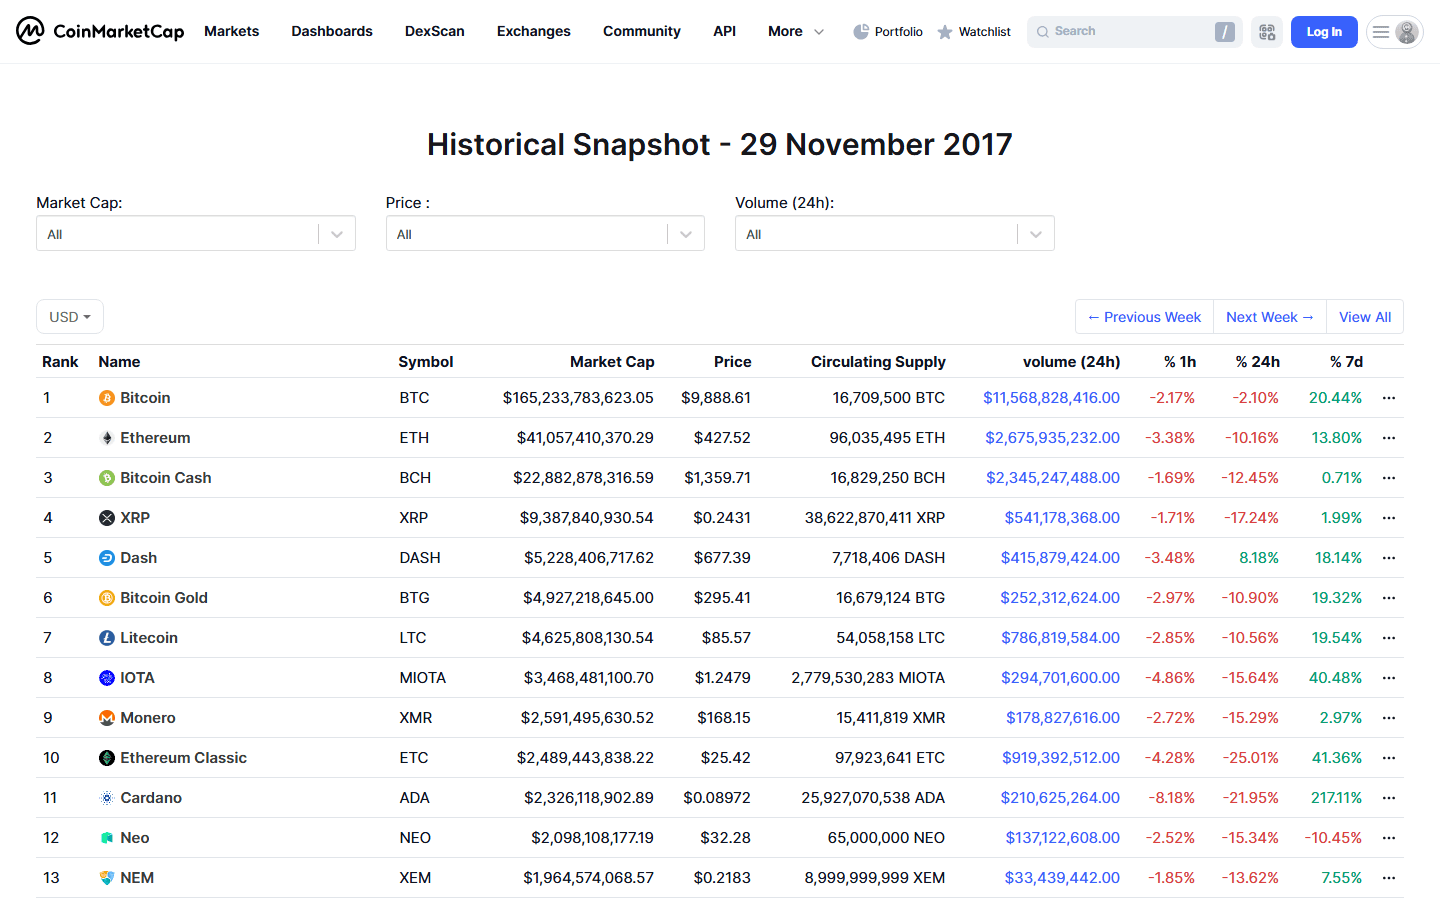Viewport: 1440px width, 900px height.
Task: Click the CoinMarketCap logo
Action: (100, 31)
